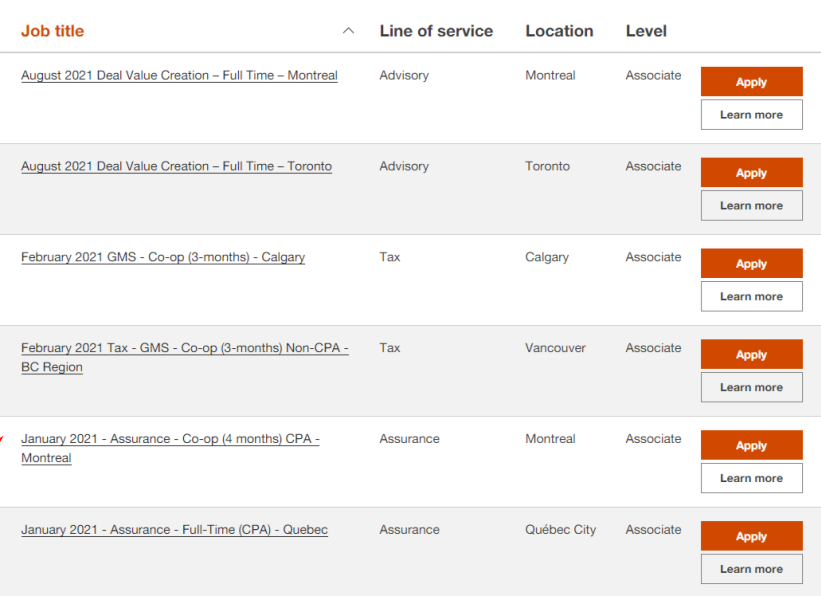Screen dimensions: 821x596
Task: Open August 2021 Deal Value Creation Toronto job
Action: pos(176,167)
